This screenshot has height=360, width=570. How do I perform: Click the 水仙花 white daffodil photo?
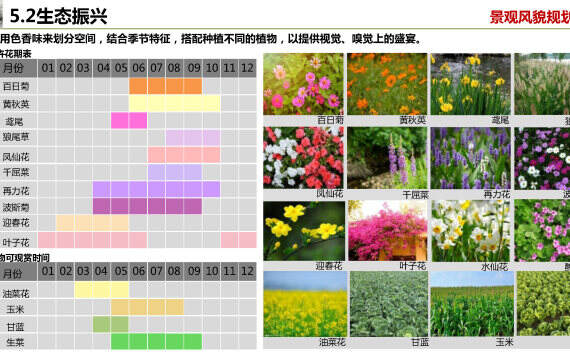471,231
